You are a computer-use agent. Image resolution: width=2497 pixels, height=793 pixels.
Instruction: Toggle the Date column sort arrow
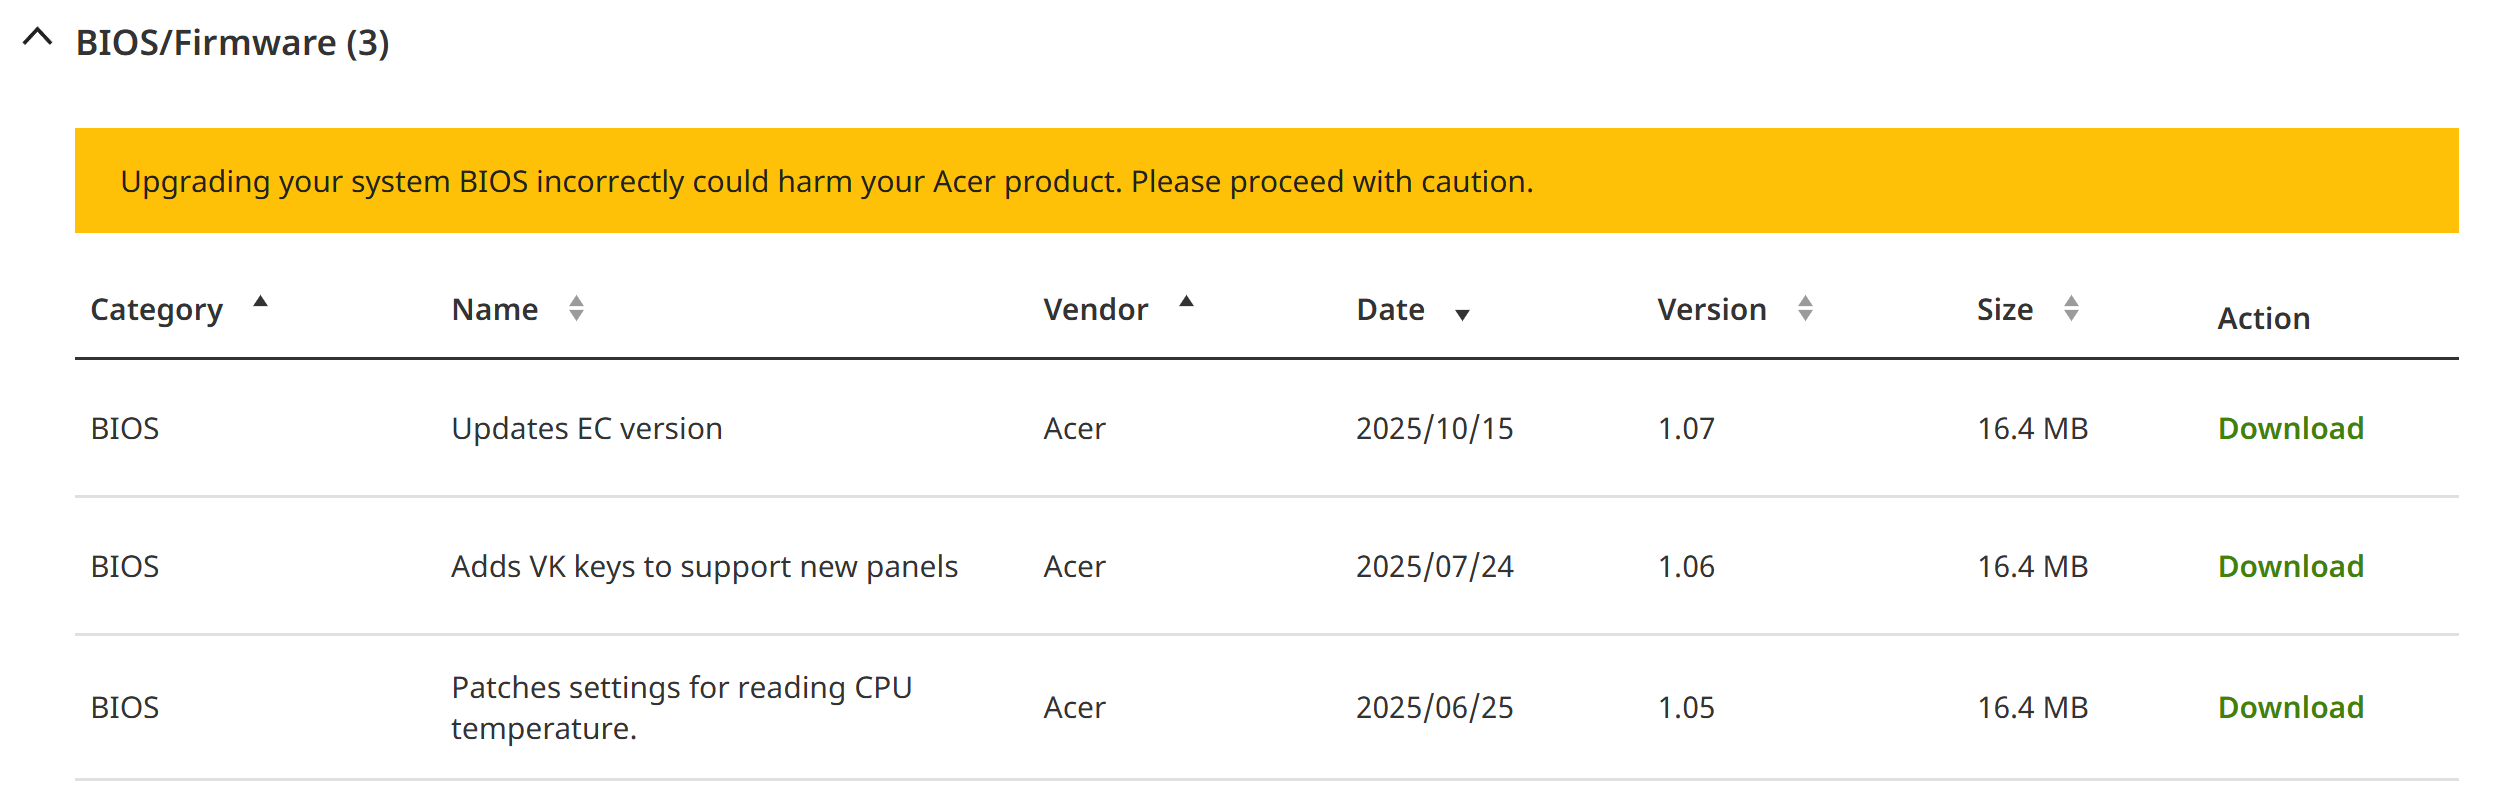point(1462,315)
